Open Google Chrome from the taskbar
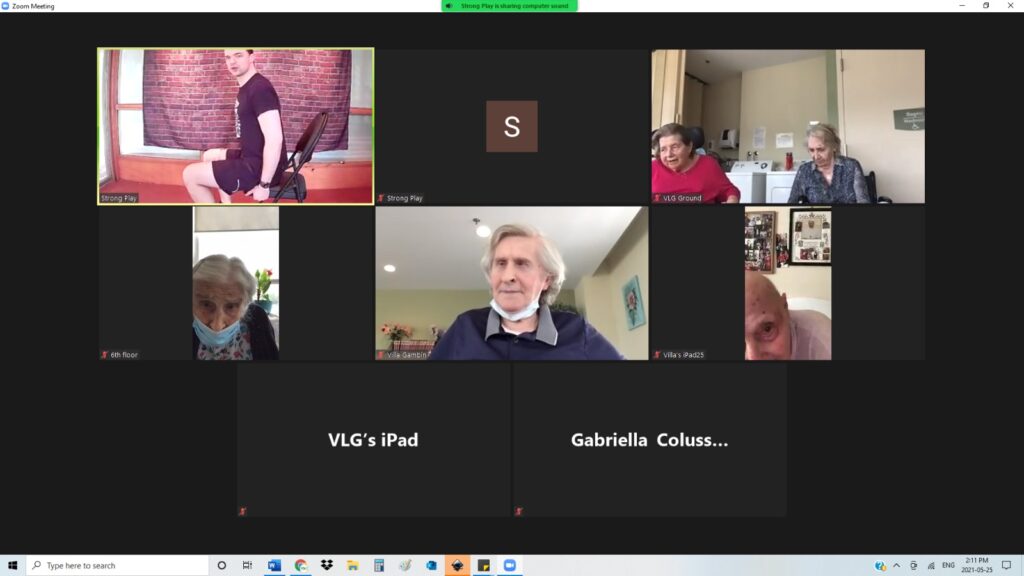The image size is (1024, 576). point(301,565)
